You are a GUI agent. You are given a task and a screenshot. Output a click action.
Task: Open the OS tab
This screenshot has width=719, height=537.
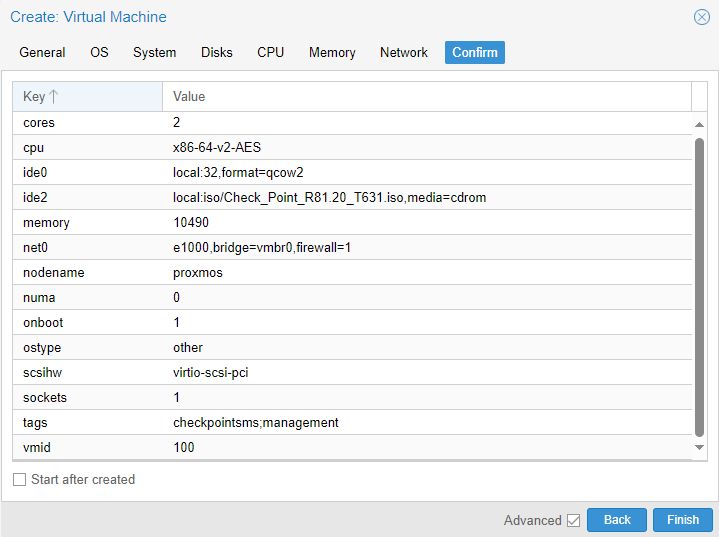[99, 53]
